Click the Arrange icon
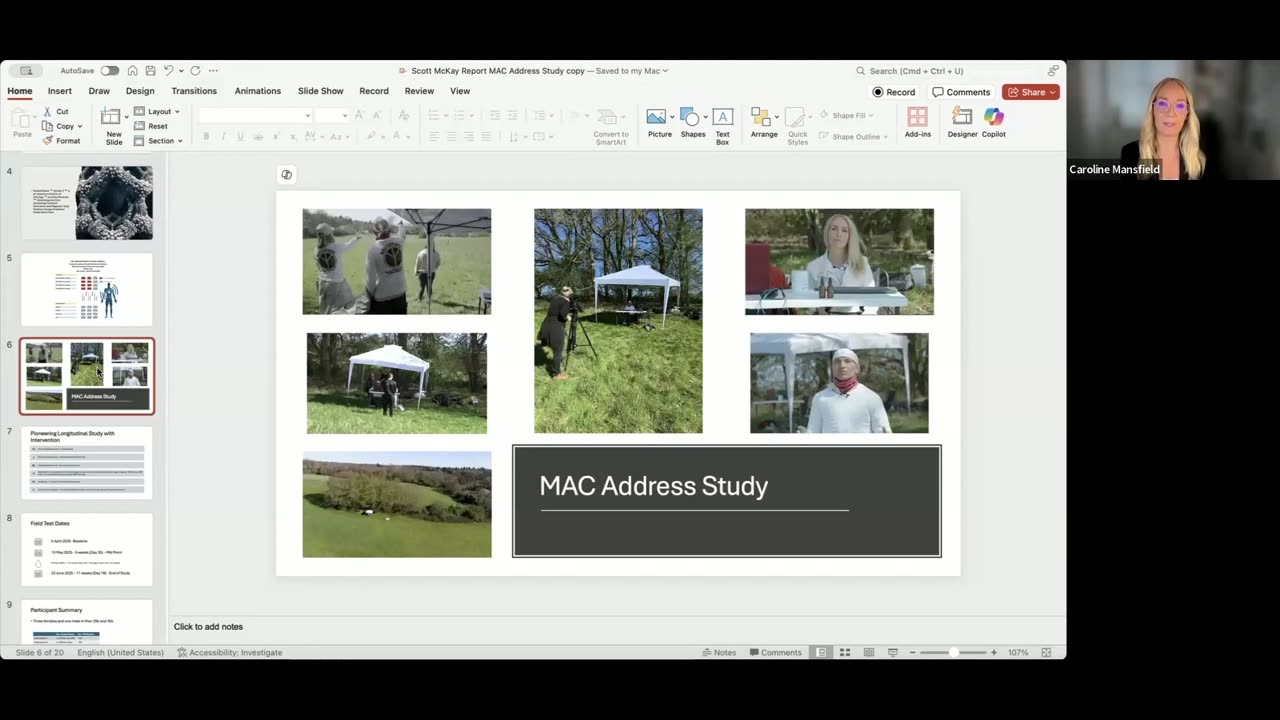1280x720 pixels. point(761,117)
